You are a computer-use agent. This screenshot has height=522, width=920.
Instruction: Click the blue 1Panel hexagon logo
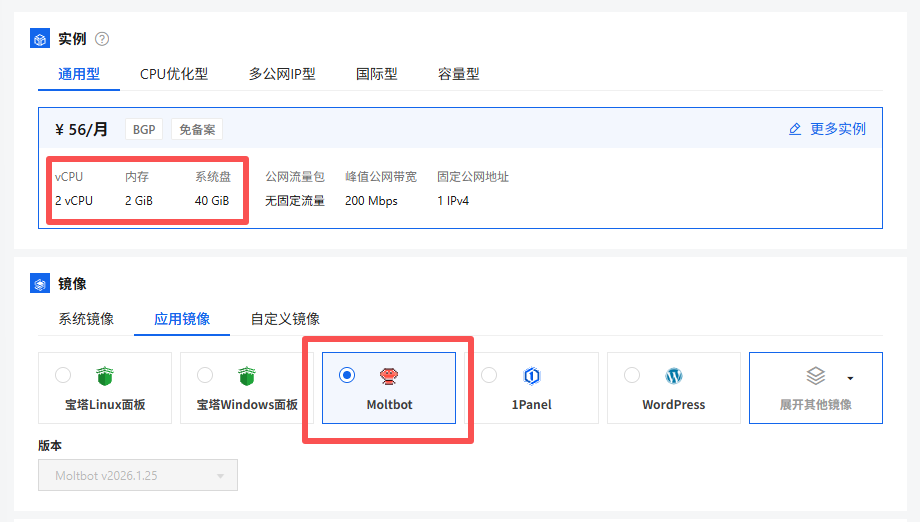pos(532,376)
